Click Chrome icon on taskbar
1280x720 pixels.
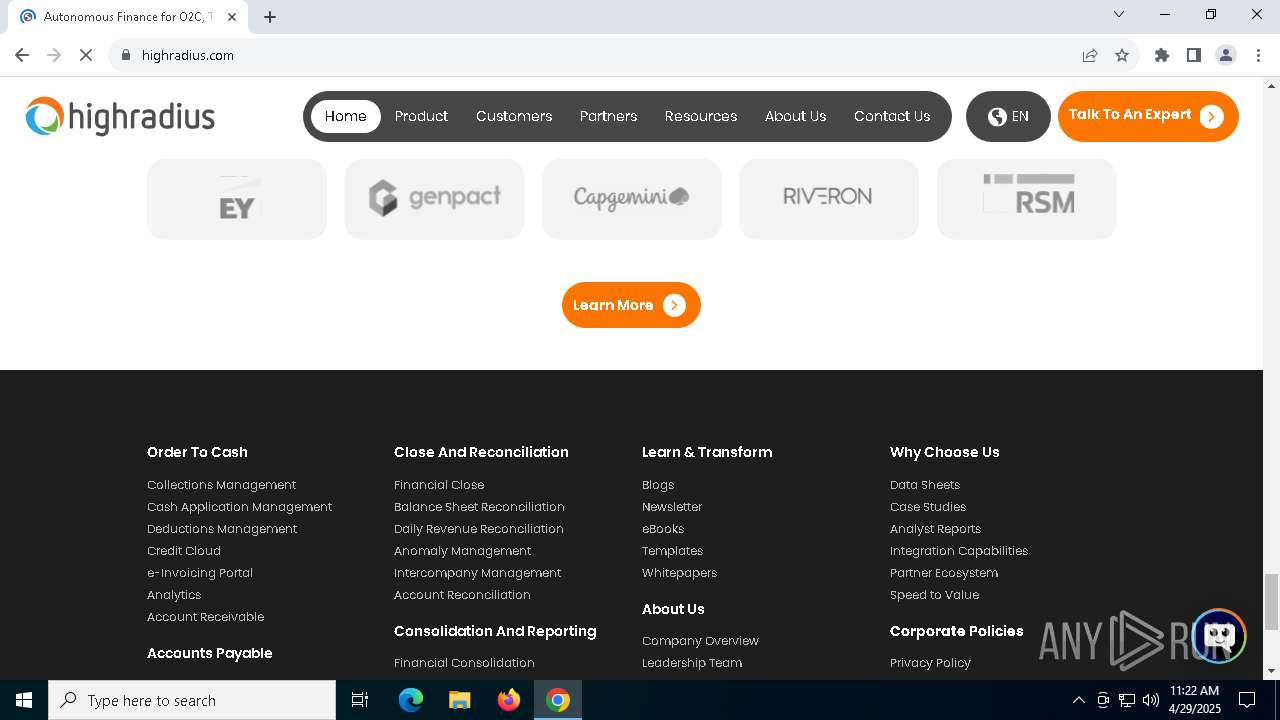point(558,700)
